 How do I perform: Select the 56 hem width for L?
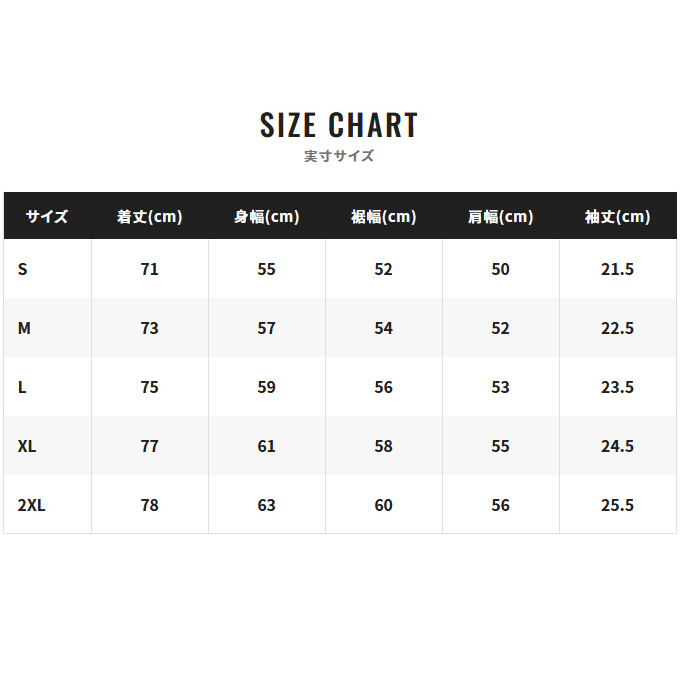point(384,387)
